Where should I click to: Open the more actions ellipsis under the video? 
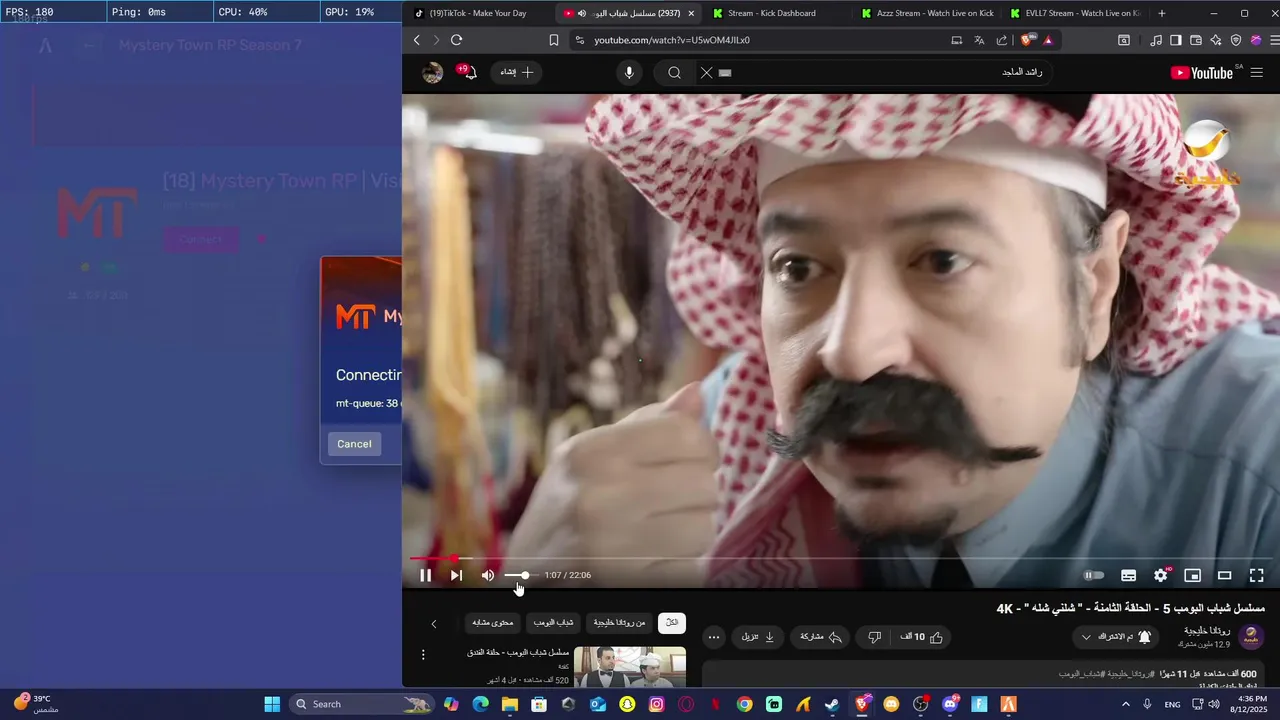tap(713, 637)
